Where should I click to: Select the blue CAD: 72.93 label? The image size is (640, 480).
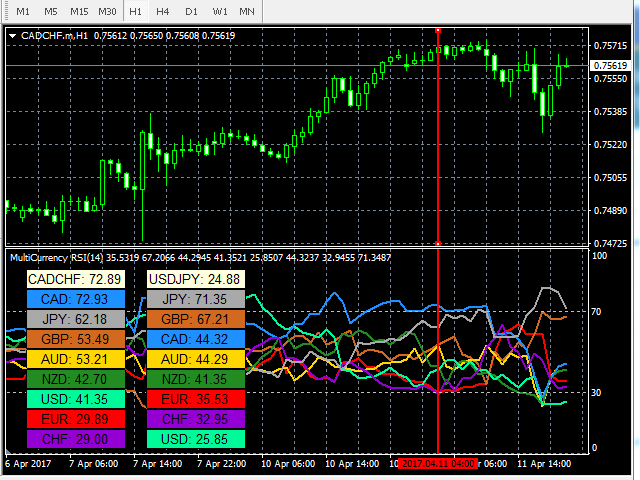(x=75, y=299)
